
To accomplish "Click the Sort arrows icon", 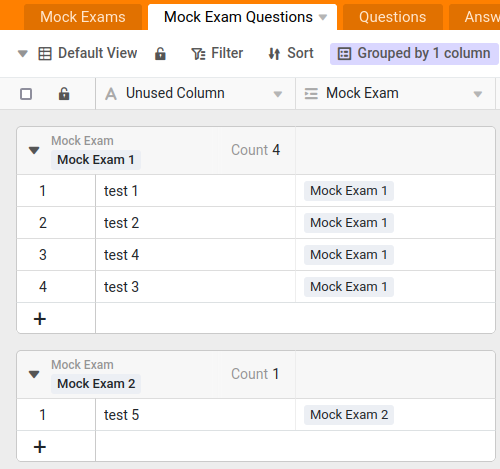I will [274, 54].
